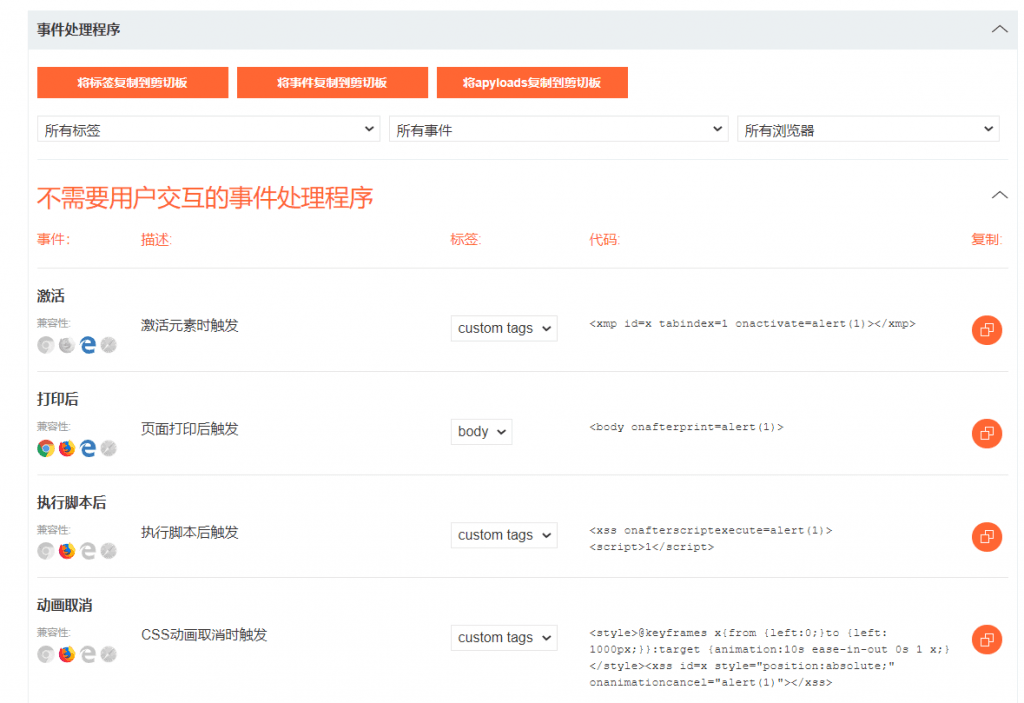Click the 将标签复制到剪切板 button
The width and height of the screenshot is (1024, 703).
133,82
